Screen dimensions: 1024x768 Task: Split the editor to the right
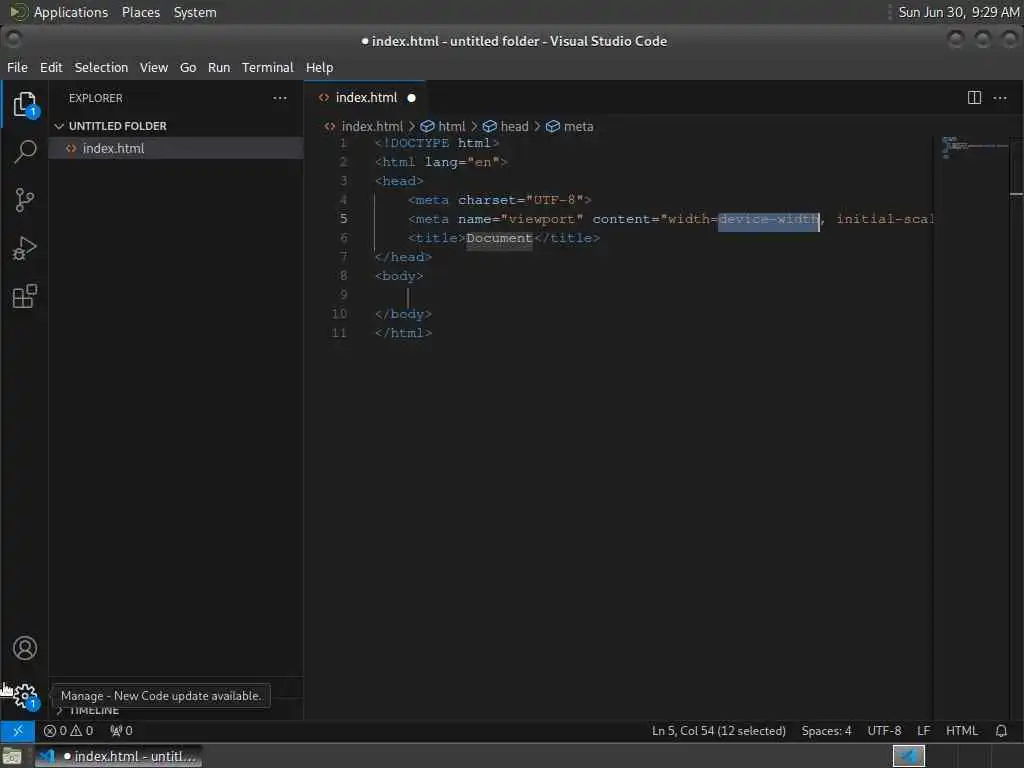tap(974, 98)
